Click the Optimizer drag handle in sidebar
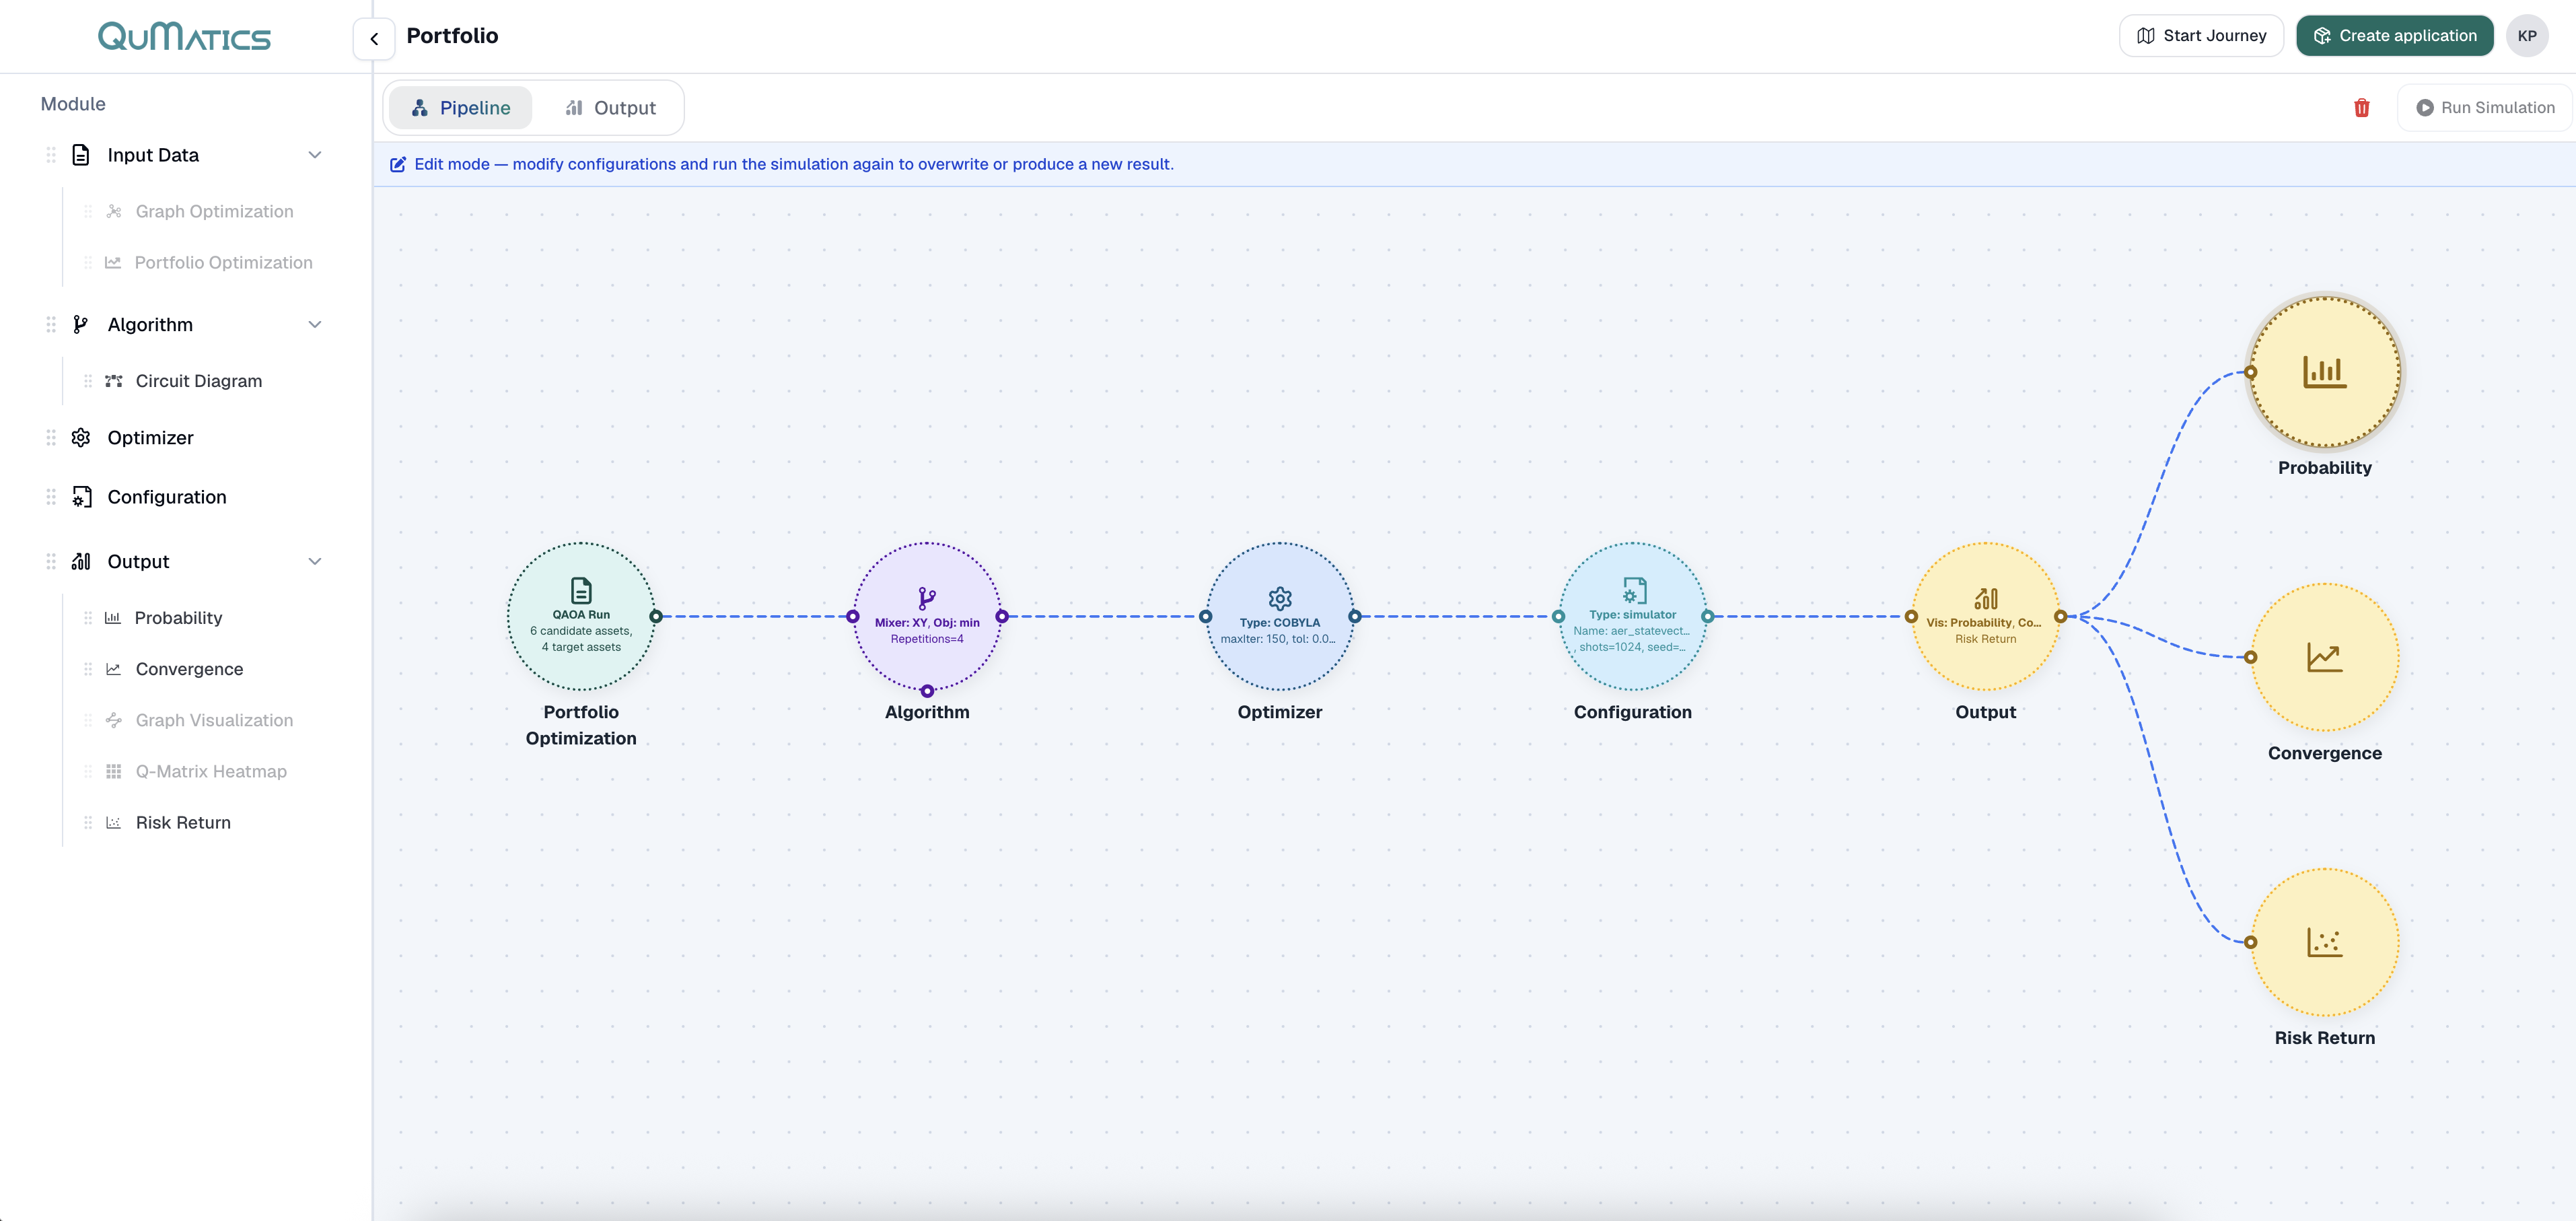2576x1221 pixels. 50,438
